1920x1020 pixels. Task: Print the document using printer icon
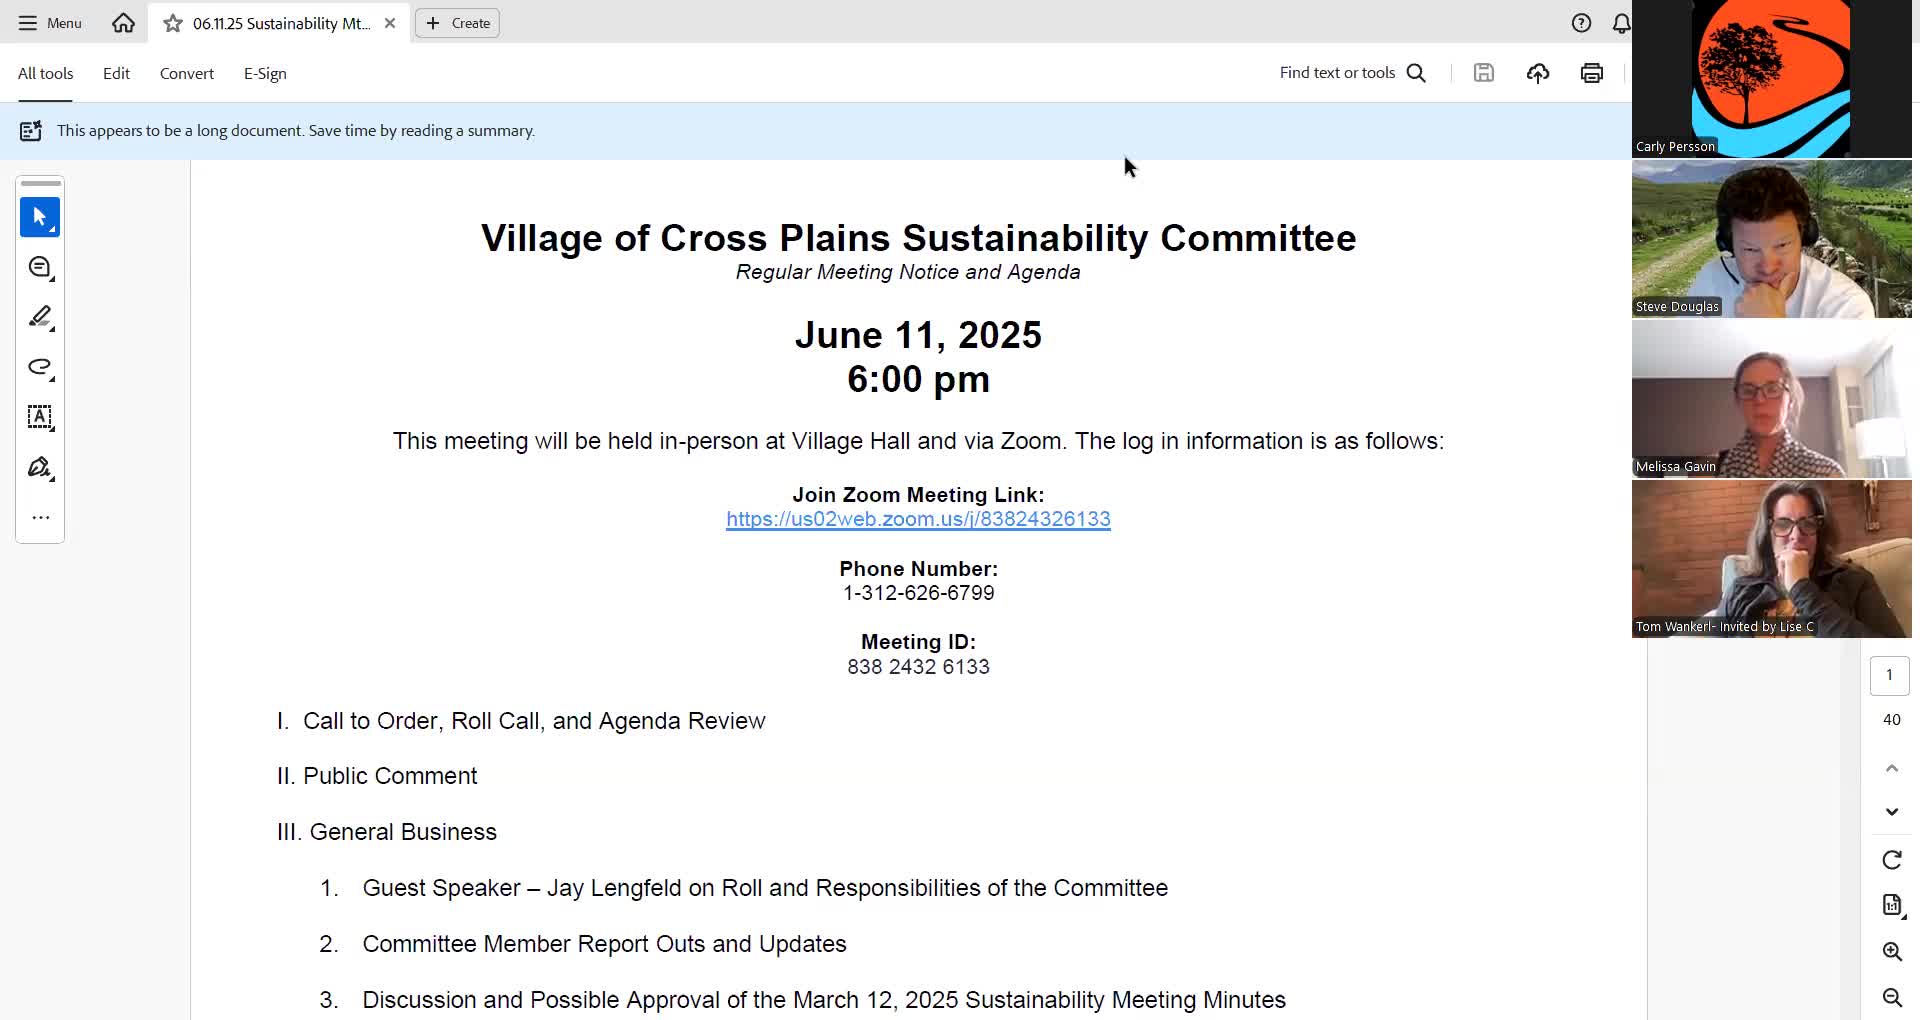tap(1592, 73)
